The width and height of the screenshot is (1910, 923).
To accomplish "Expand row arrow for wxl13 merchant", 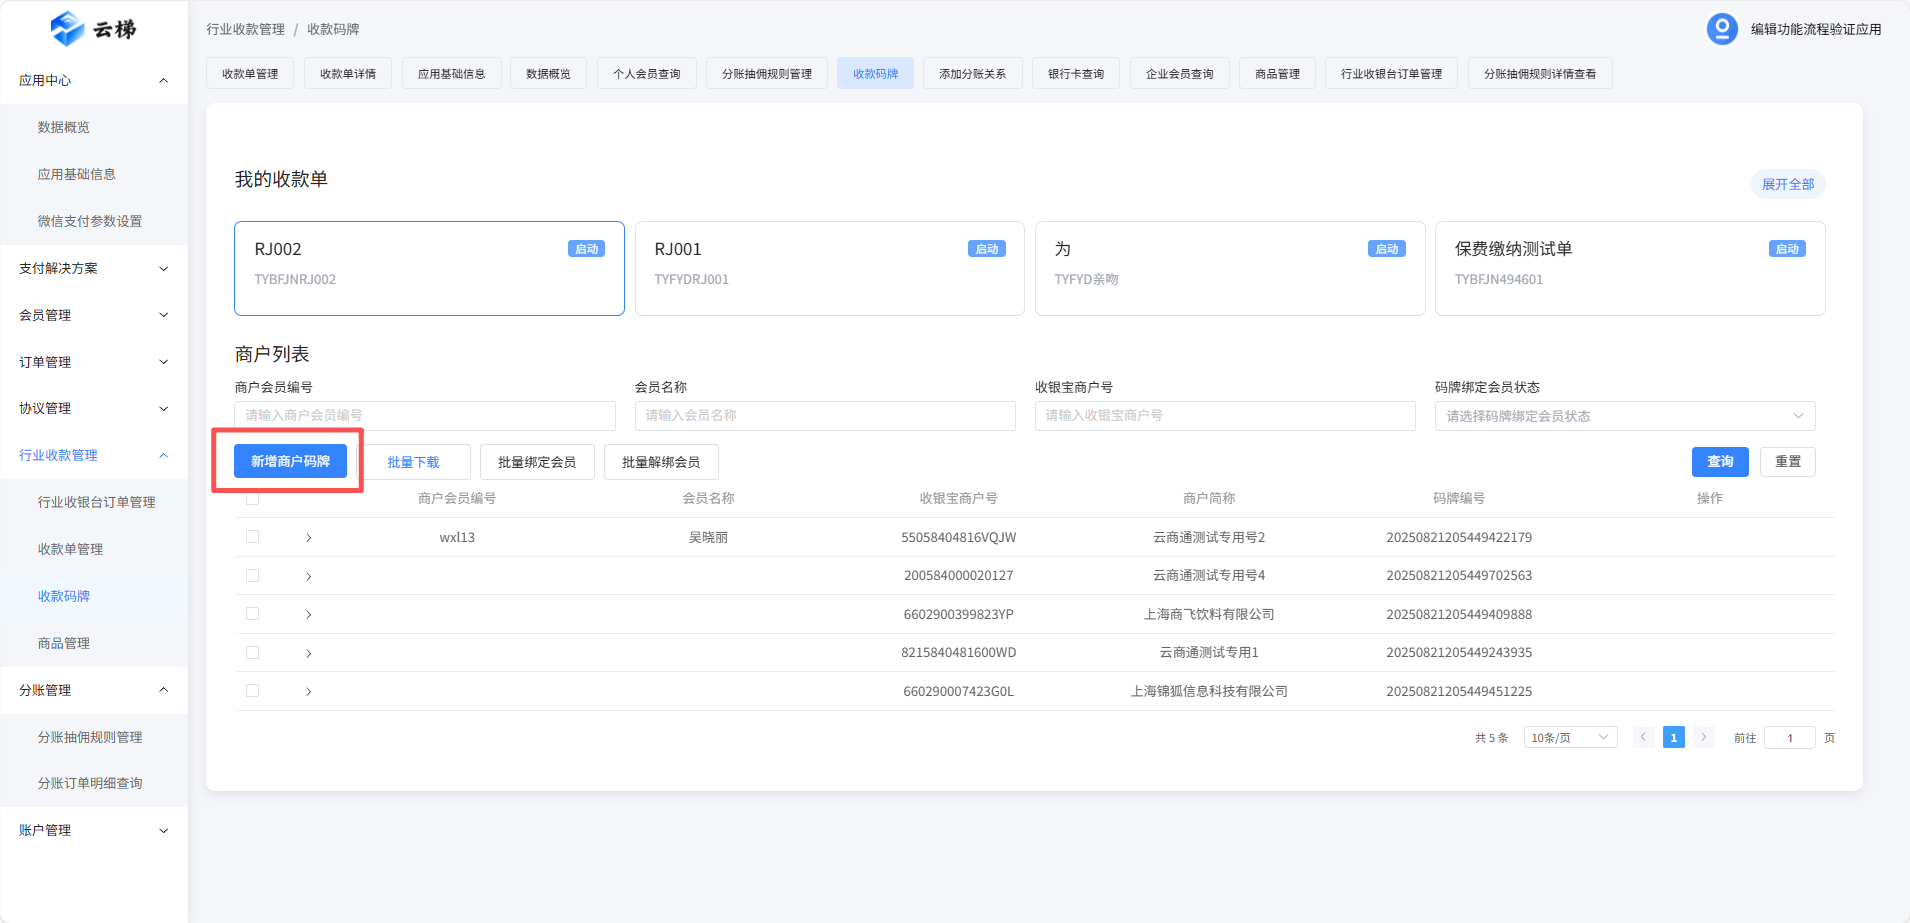I will click(308, 538).
